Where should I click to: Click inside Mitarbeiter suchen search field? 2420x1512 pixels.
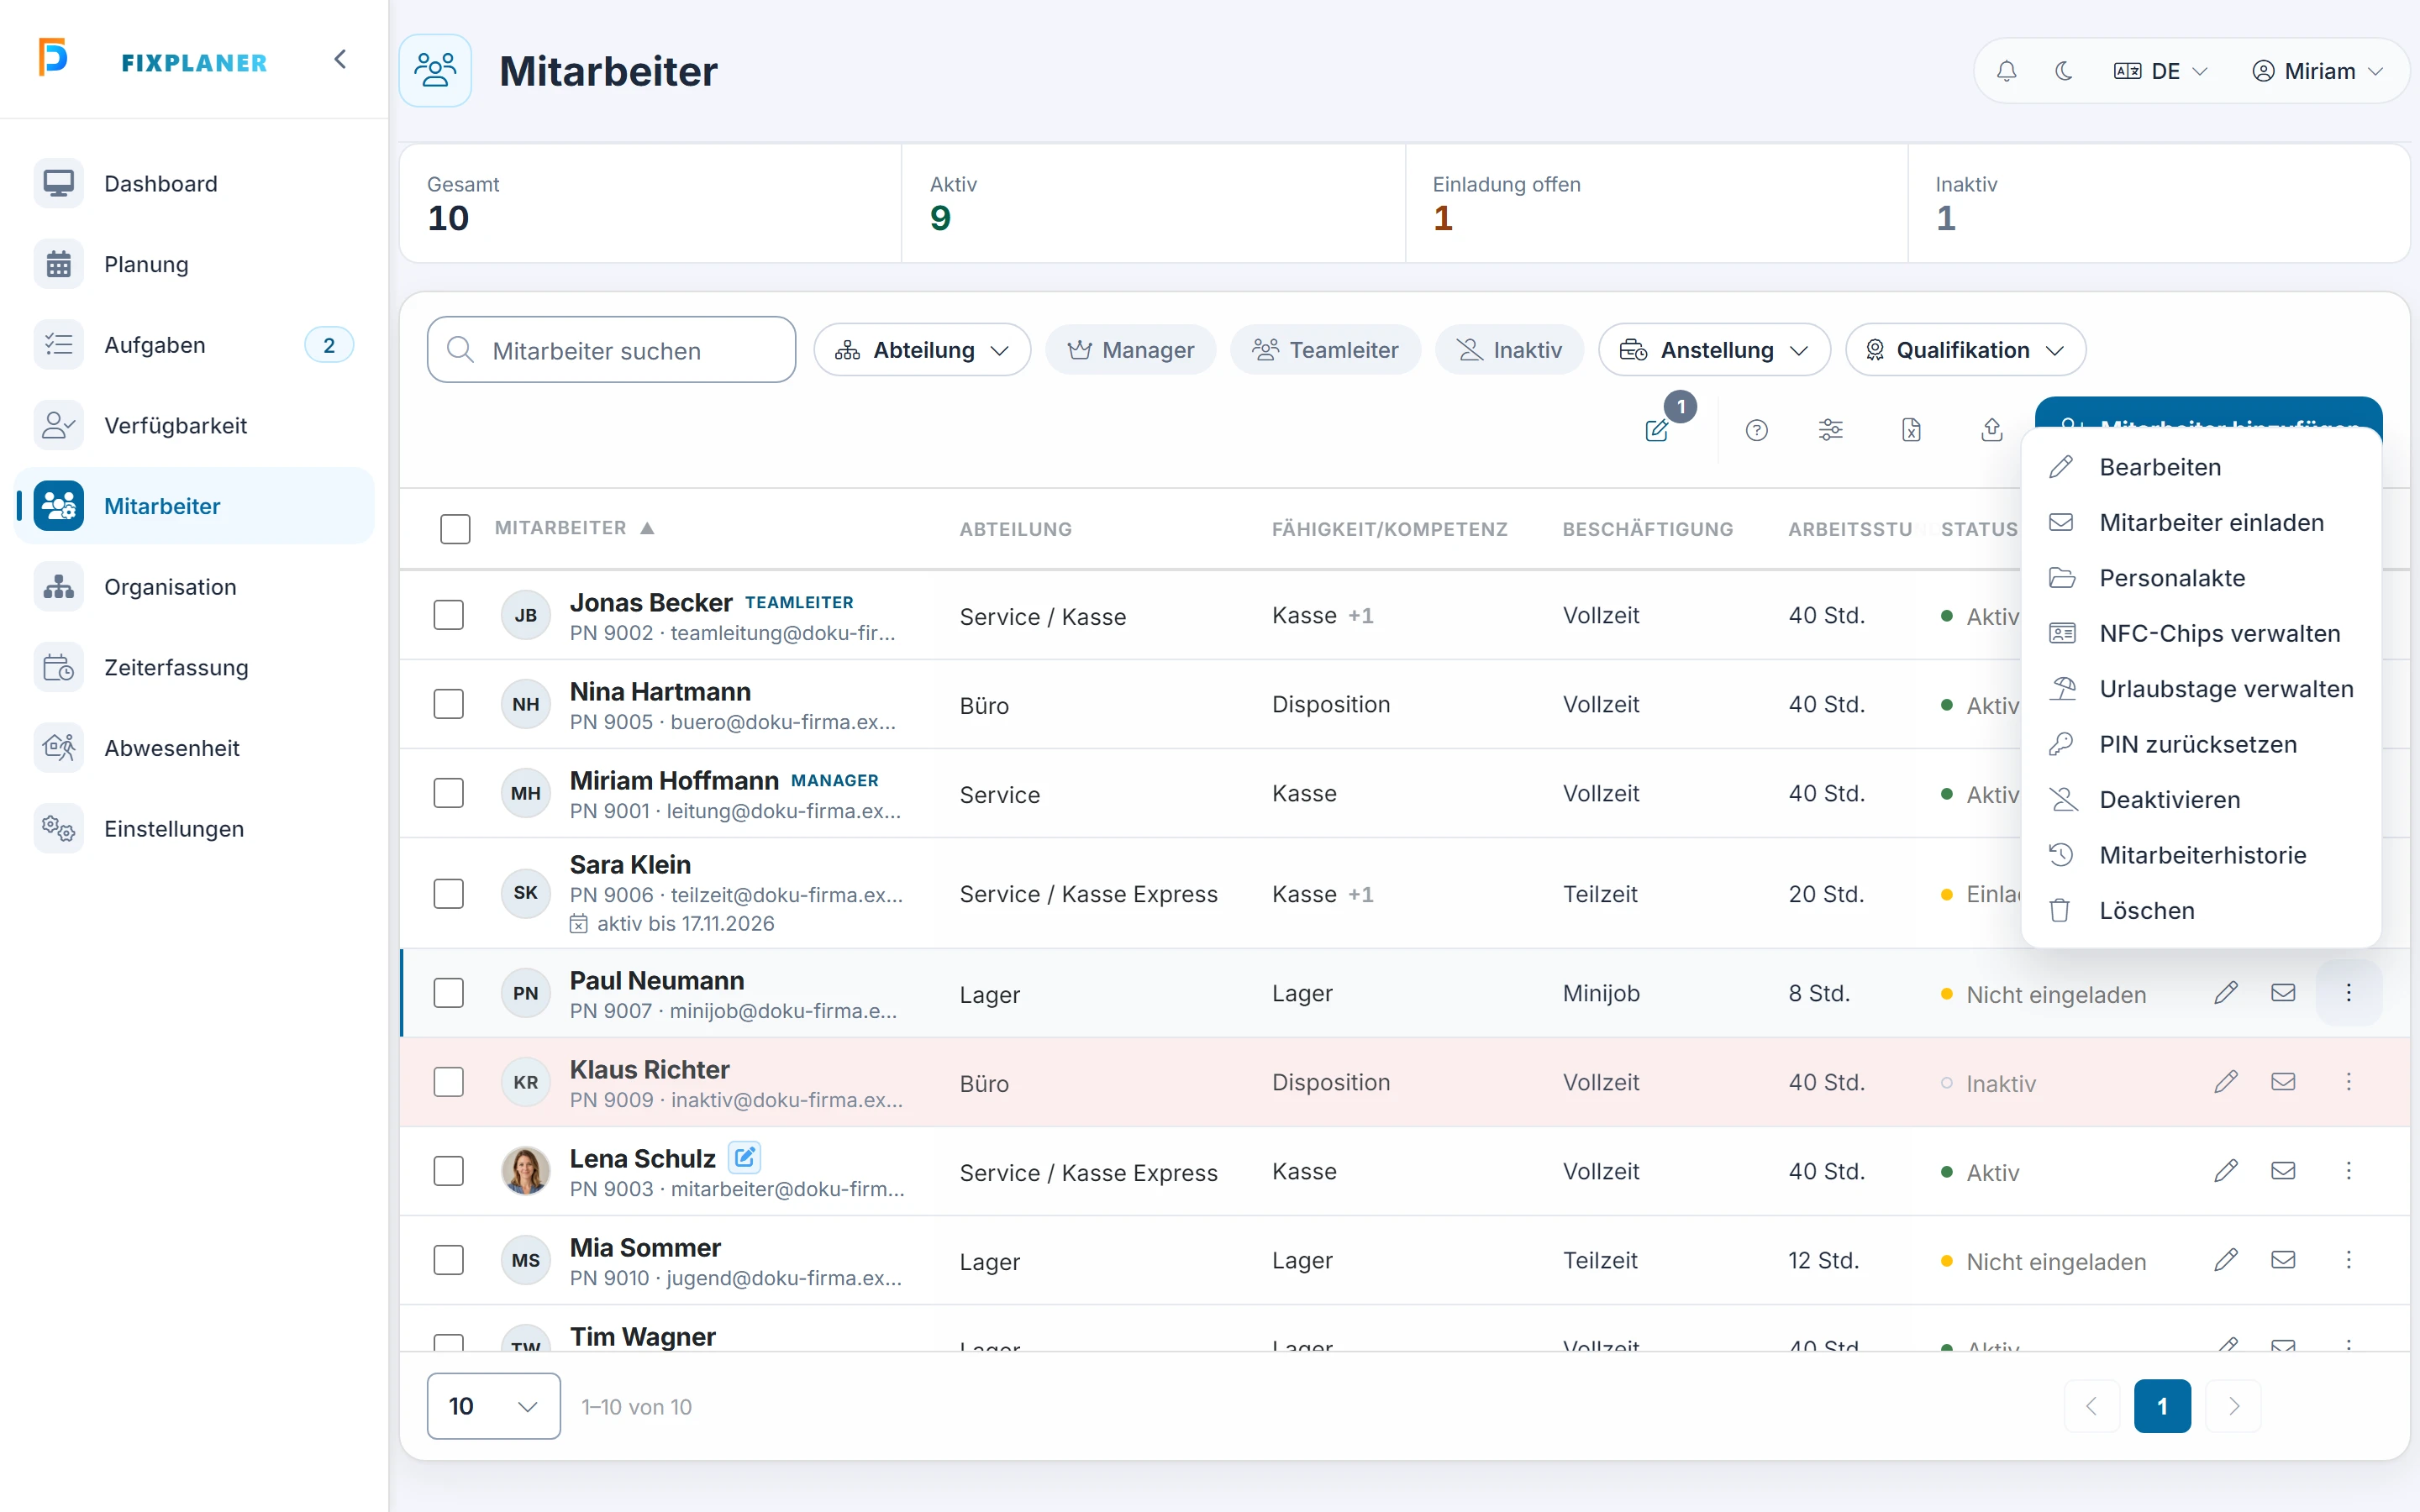point(611,350)
